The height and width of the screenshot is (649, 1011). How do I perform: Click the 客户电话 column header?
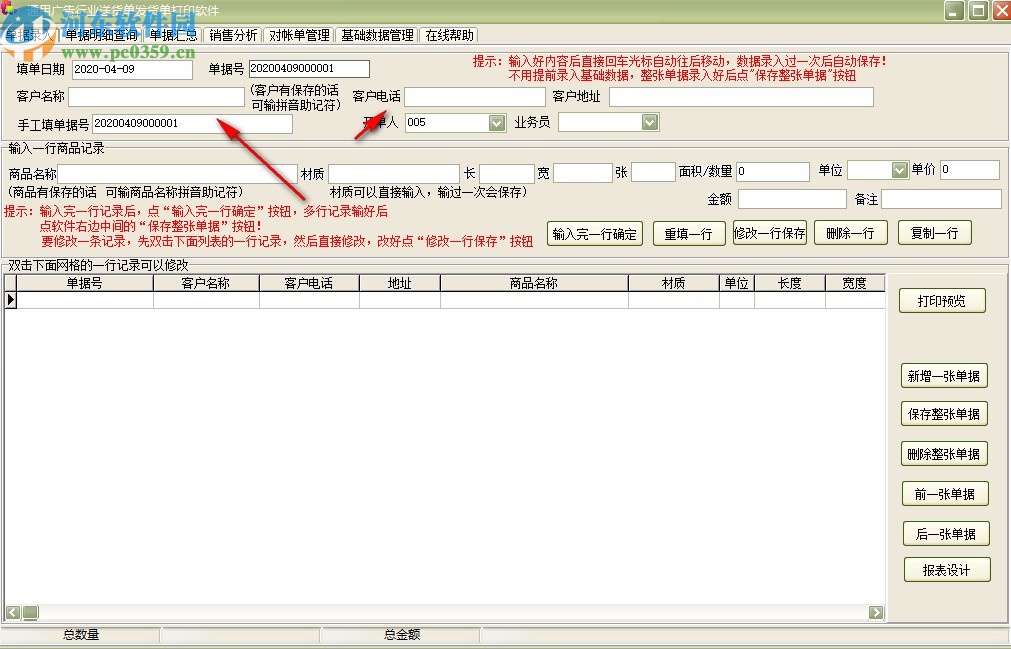click(309, 283)
